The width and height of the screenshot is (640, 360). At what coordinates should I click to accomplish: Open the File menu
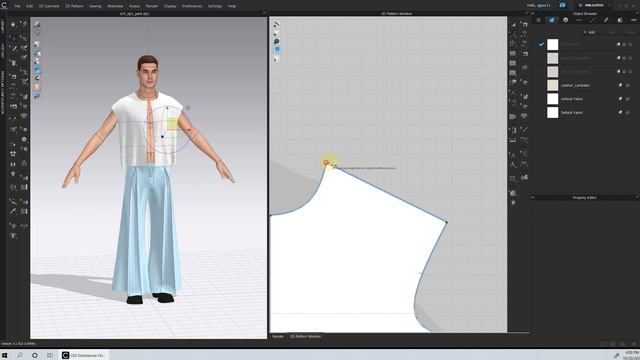click(x=17, y=6)
